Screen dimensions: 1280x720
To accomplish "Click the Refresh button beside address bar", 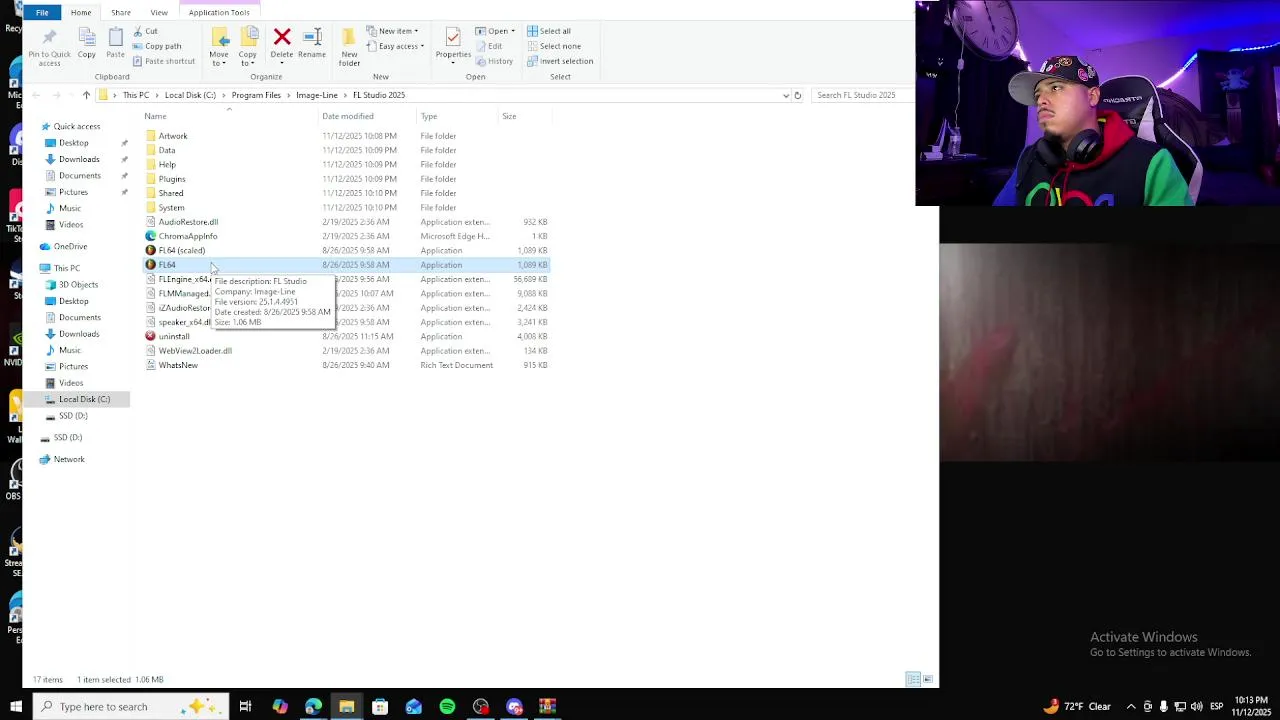I will (797, 95).
